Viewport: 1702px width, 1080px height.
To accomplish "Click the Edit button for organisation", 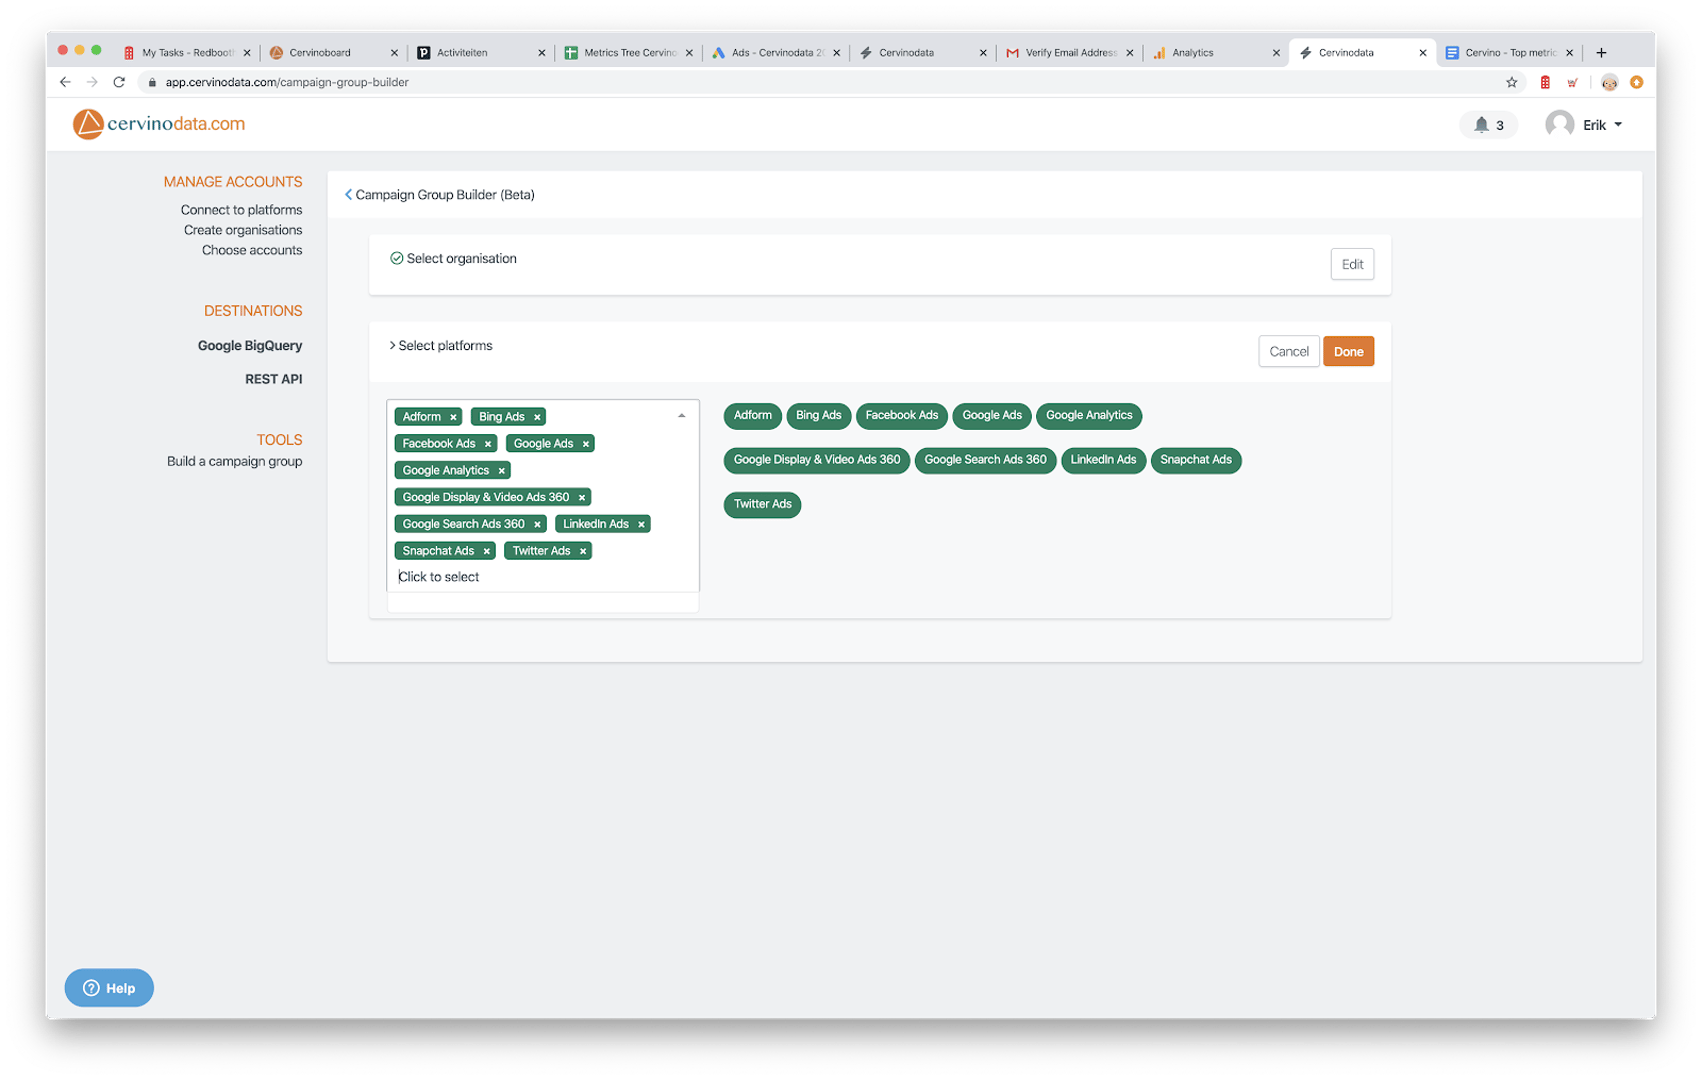I will [x=1352, y=264].
